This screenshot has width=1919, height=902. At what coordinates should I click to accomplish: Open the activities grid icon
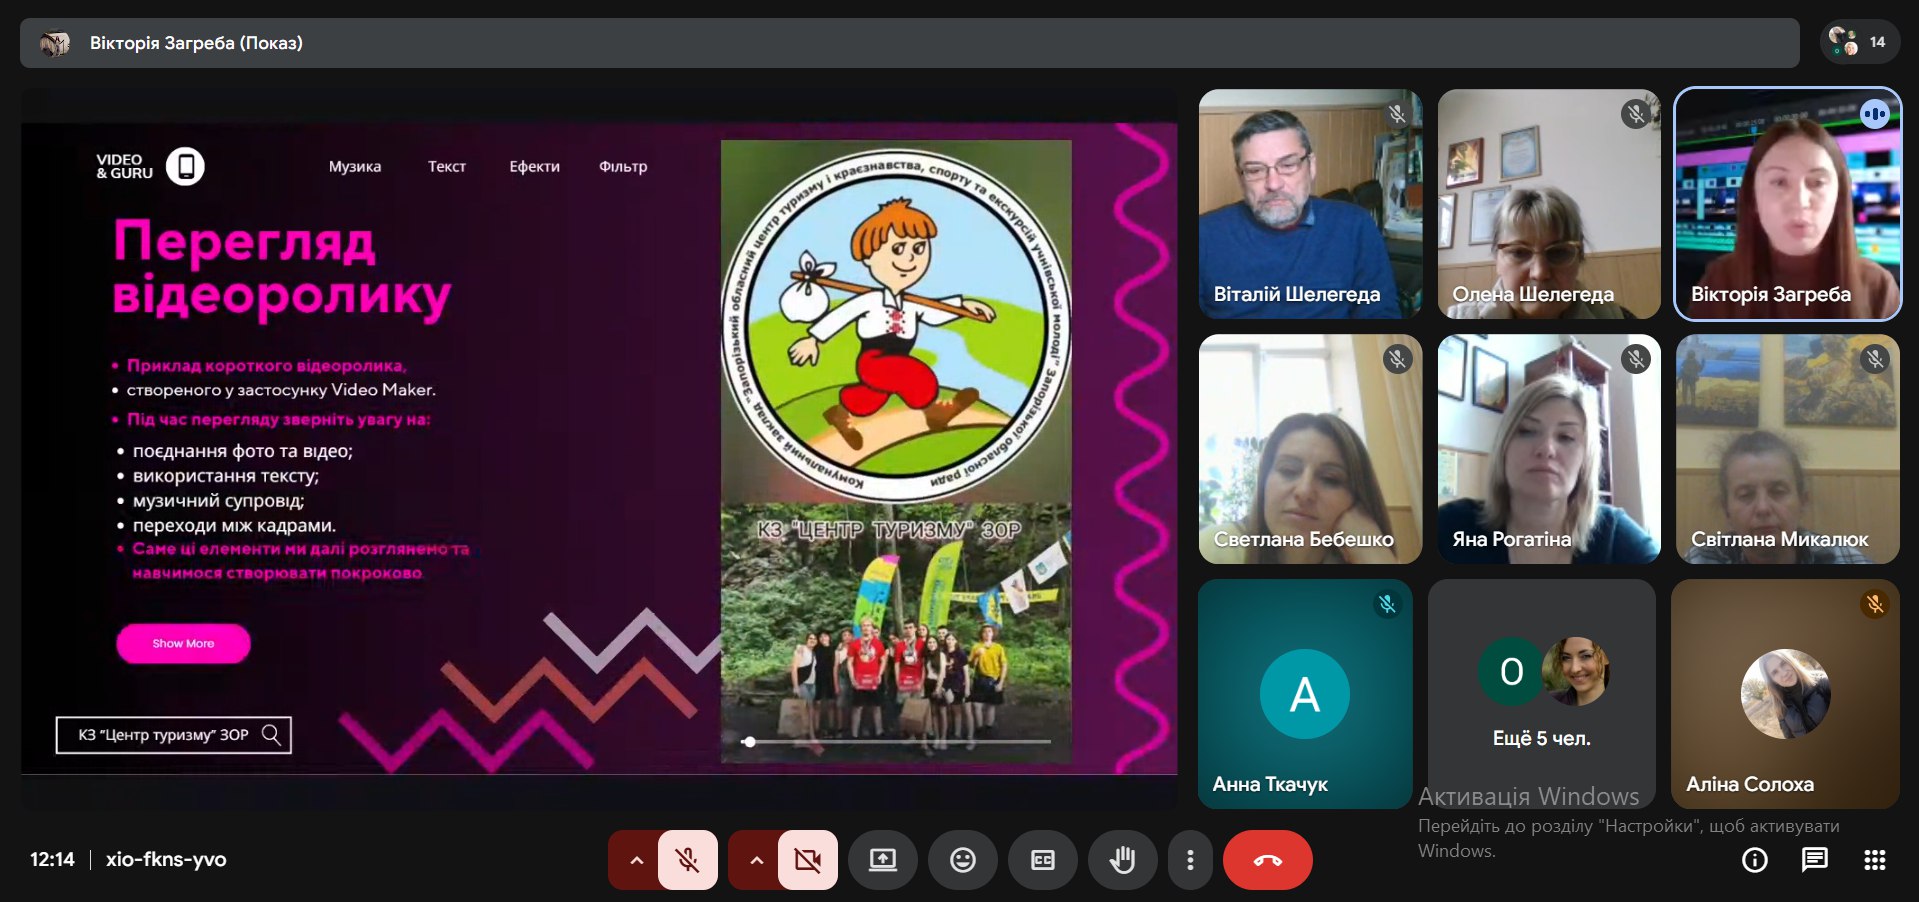point(1874,860)
